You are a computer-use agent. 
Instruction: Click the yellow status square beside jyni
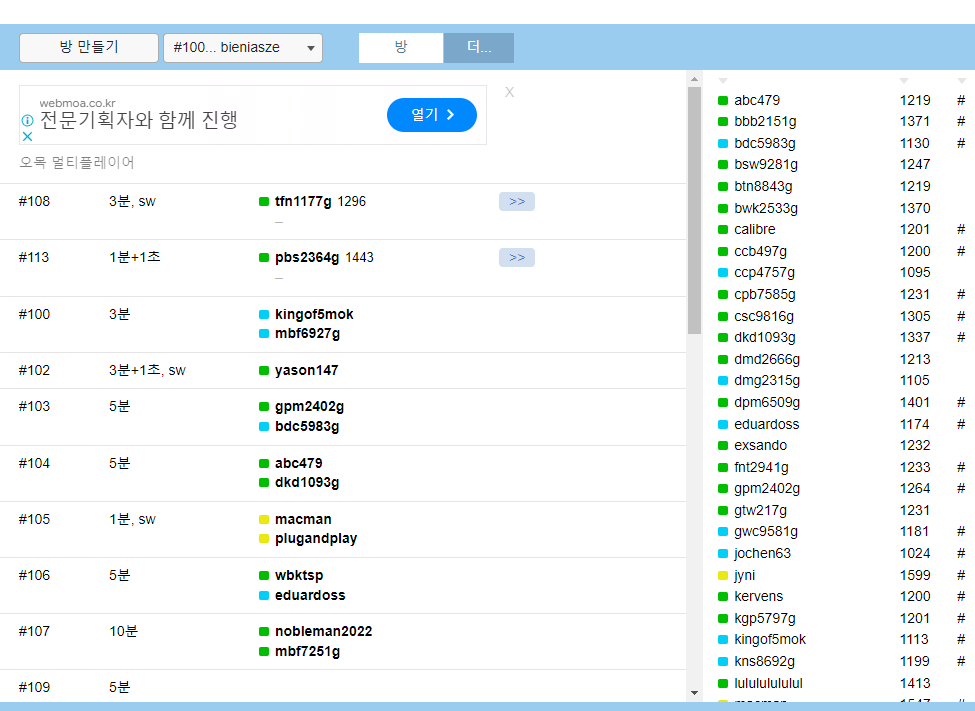click(x=723, y=575)
